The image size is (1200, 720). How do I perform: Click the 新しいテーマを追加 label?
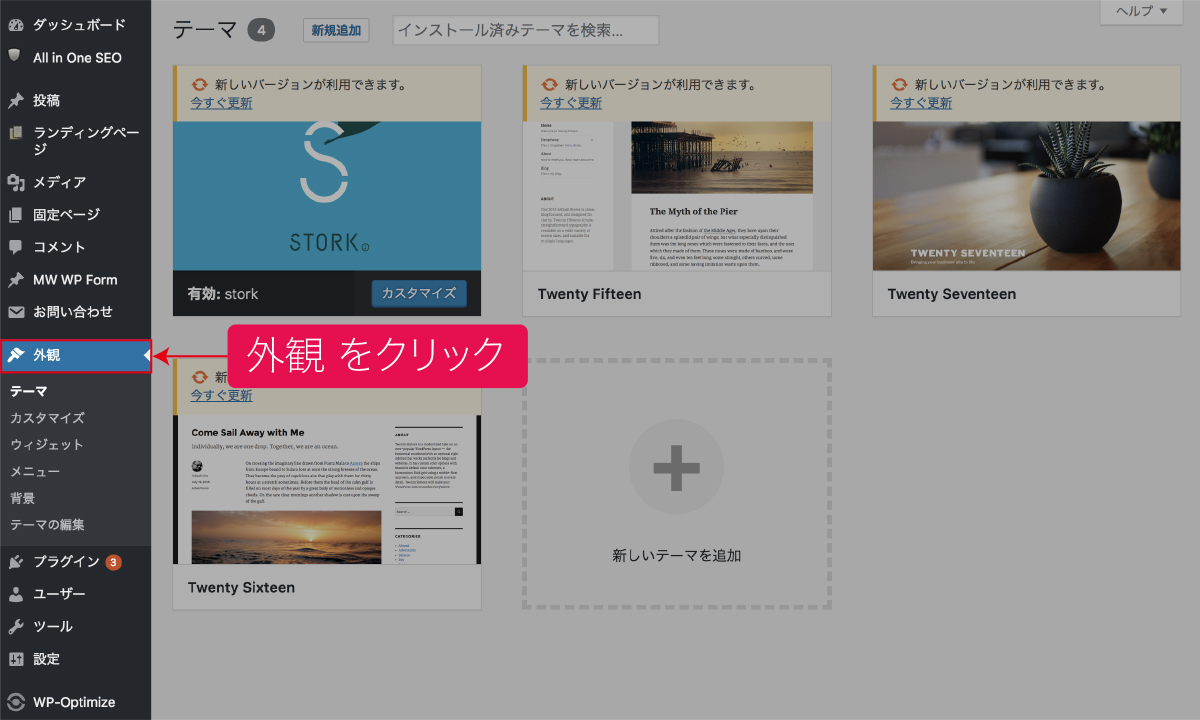tap(677, 555)
